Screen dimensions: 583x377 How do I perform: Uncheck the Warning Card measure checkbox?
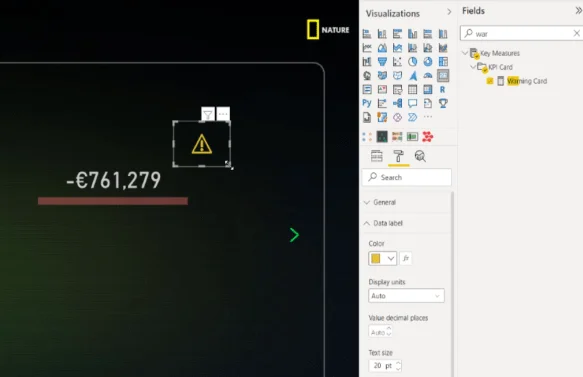[490, 81]
